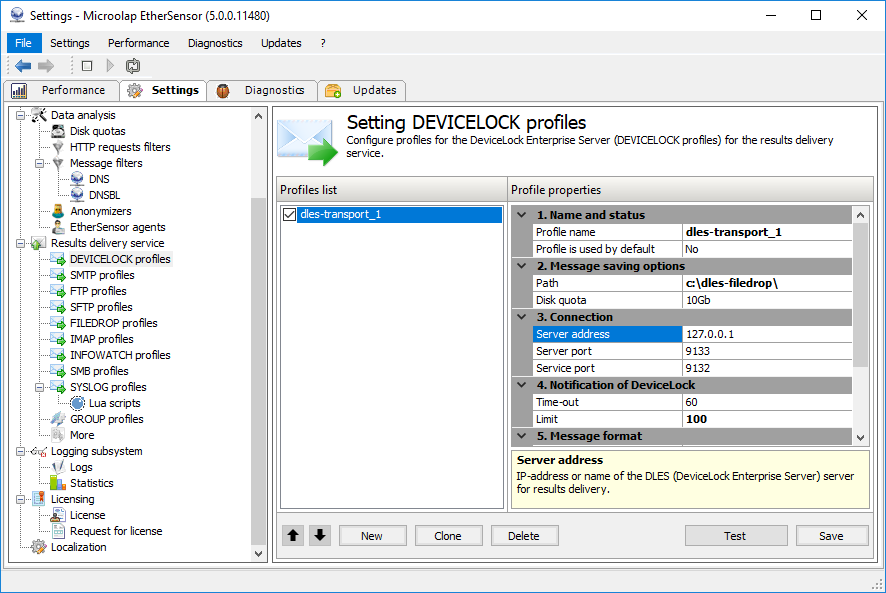The width and height of the screenshot is (886, 593).
Task: Select the More tree item
Action: pyautogui.click(x=82, y=435)
